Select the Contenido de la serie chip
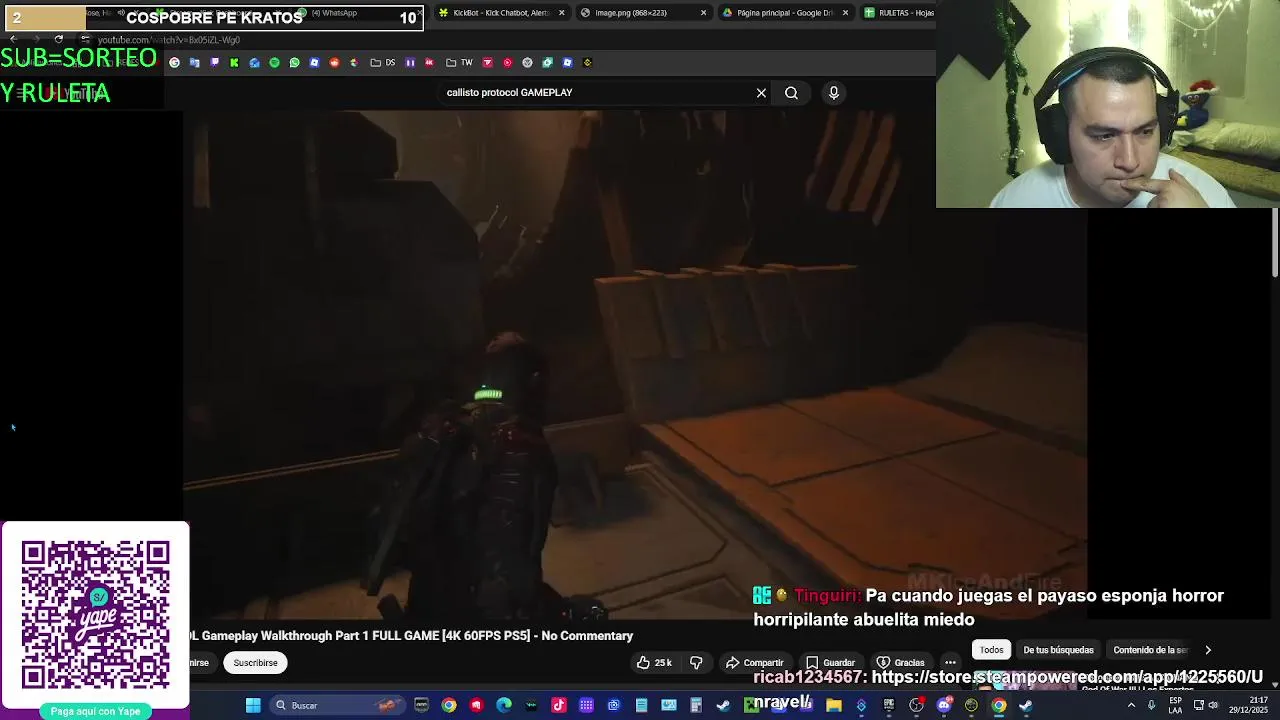Screen dimensions: 1280x720 click(1150, 650)
